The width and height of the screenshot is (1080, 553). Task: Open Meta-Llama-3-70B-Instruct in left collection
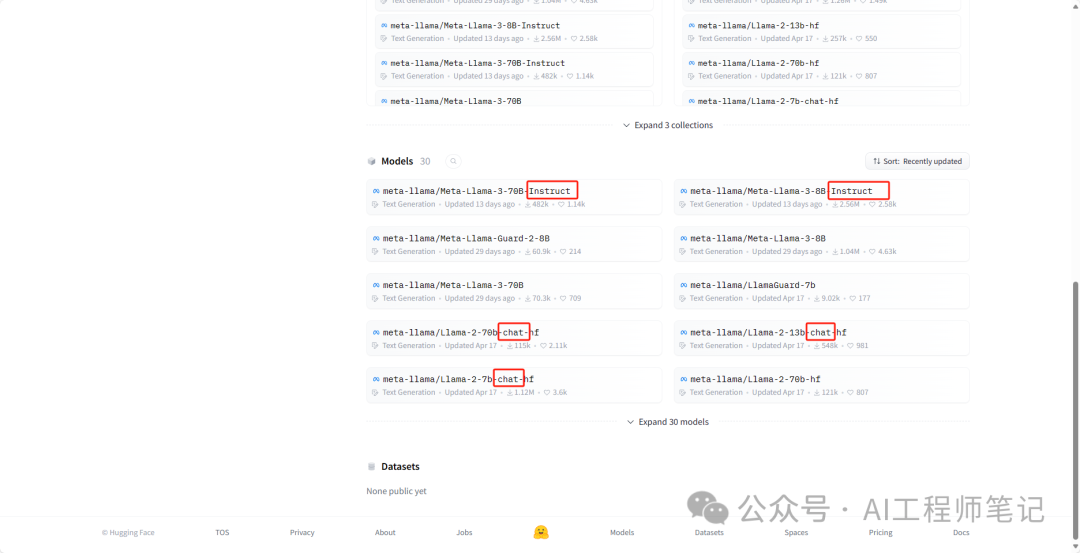click(514, 69)
